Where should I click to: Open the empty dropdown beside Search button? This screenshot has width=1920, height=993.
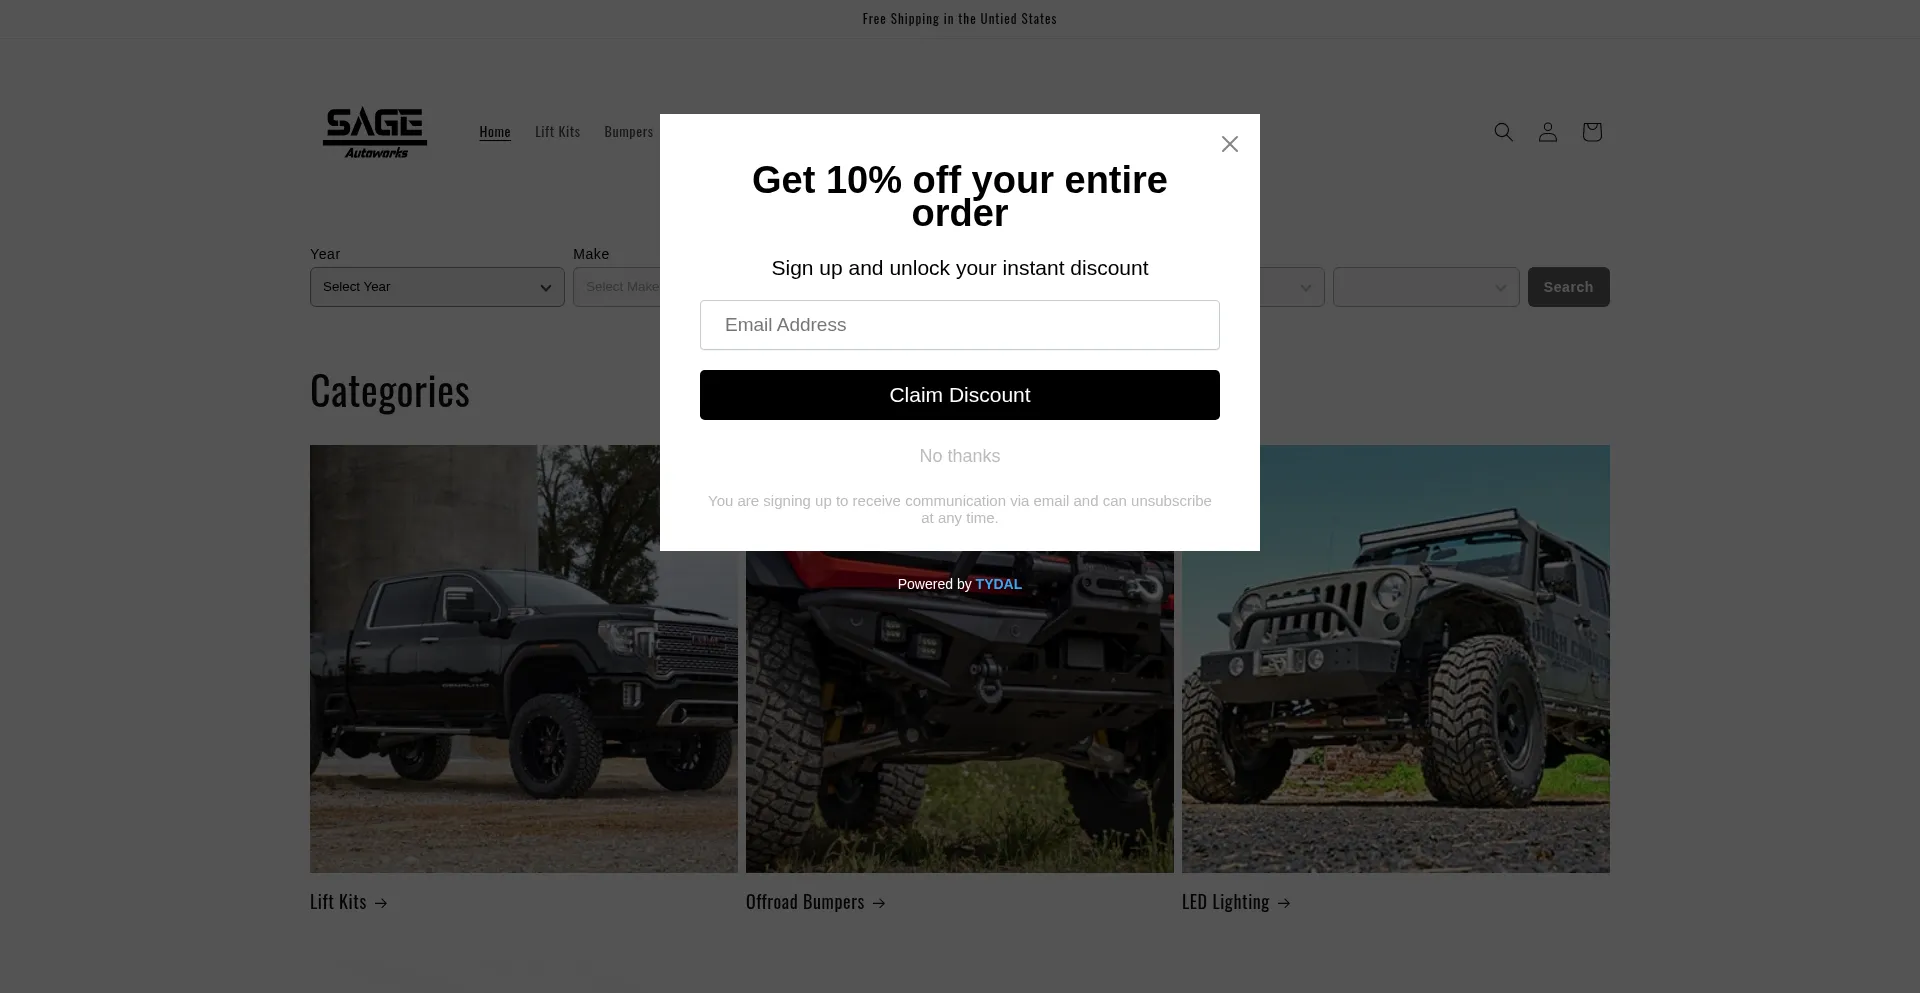pyautogui.click(x=1426, y=287)
